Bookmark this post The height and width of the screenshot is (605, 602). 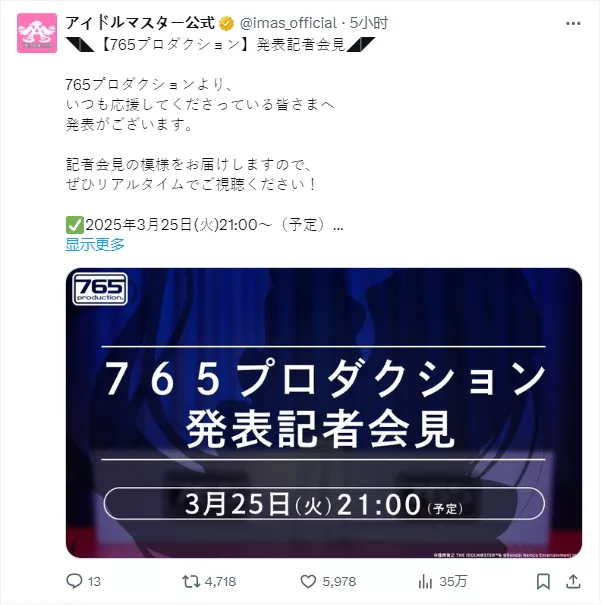[x=543, y=581]
